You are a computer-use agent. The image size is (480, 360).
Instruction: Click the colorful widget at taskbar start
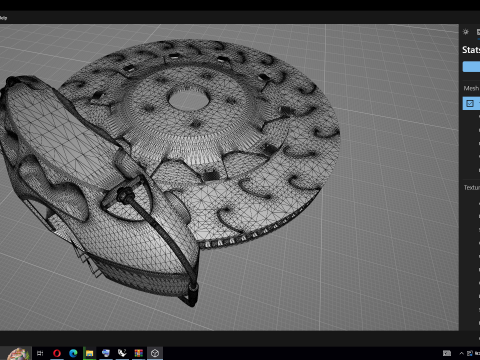tap(17, 353)
